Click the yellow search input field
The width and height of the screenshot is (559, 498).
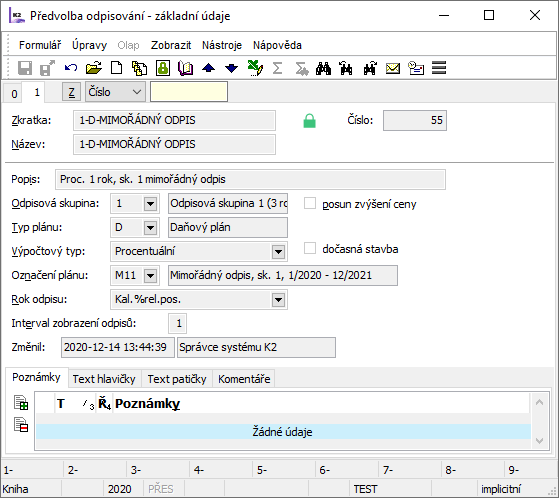click(189, 92)
